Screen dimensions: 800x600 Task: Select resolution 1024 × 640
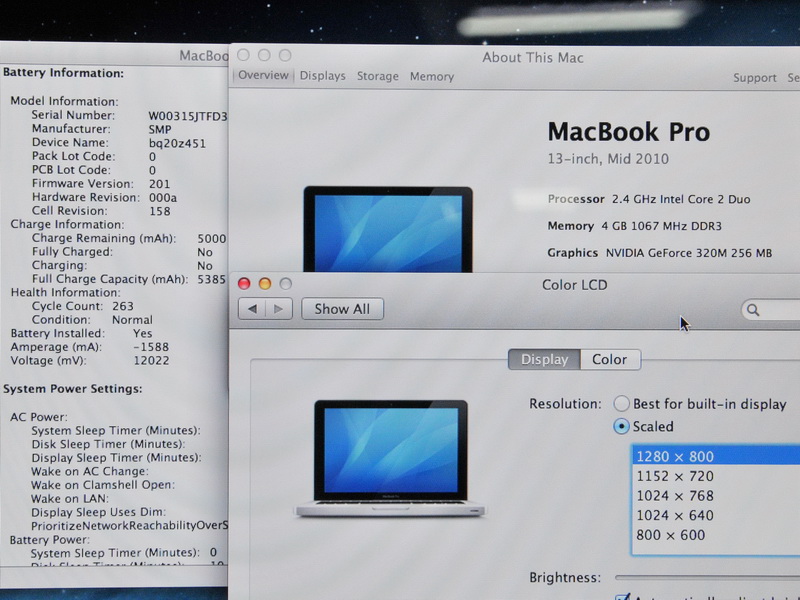716,515
